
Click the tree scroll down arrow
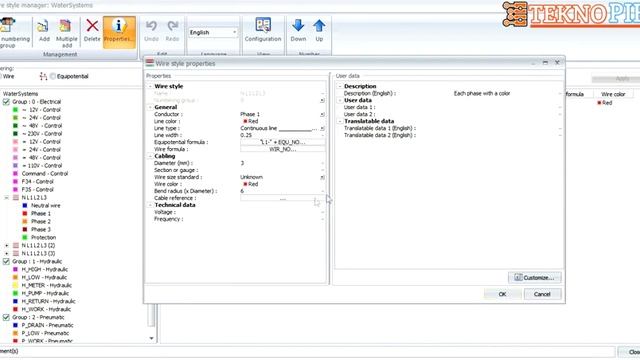click(x=152, y=338)
